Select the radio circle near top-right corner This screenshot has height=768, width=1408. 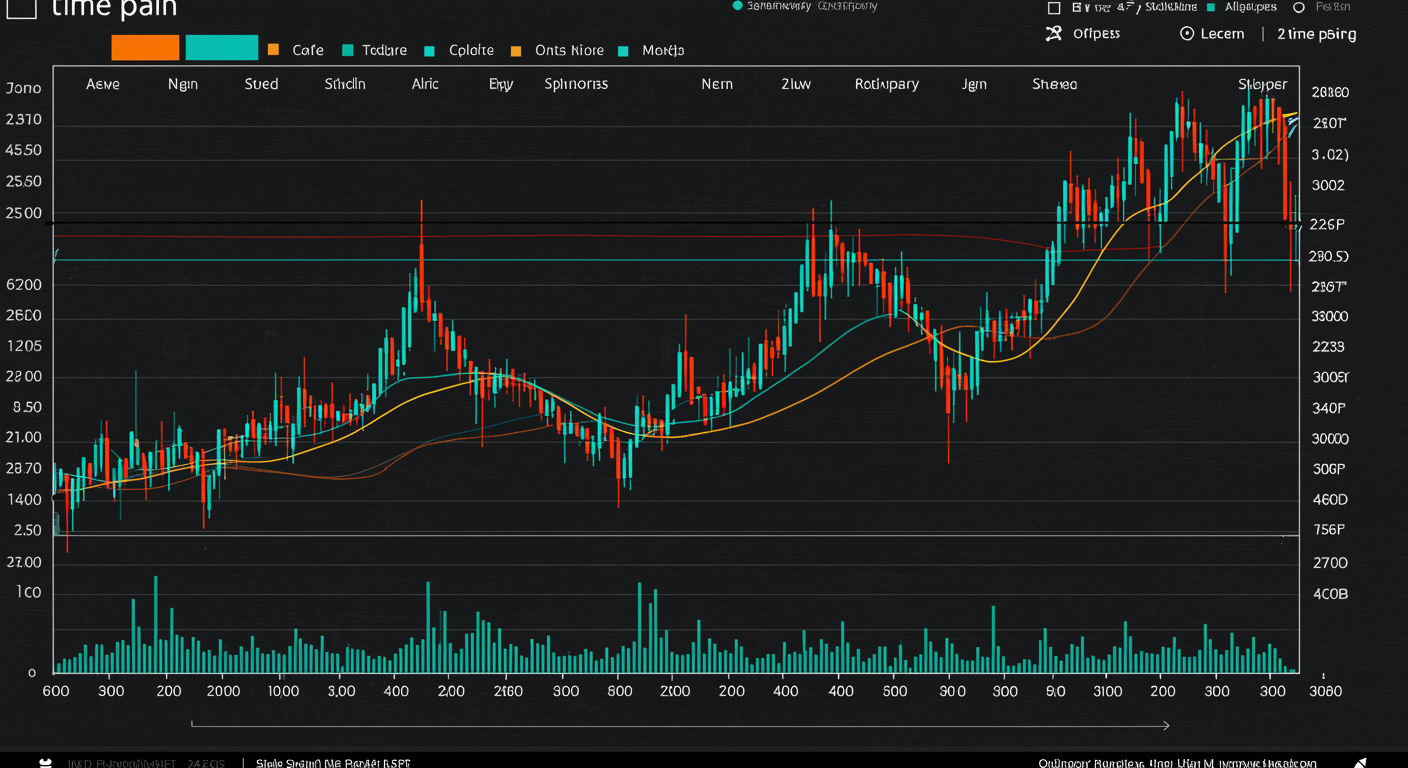1299,7
